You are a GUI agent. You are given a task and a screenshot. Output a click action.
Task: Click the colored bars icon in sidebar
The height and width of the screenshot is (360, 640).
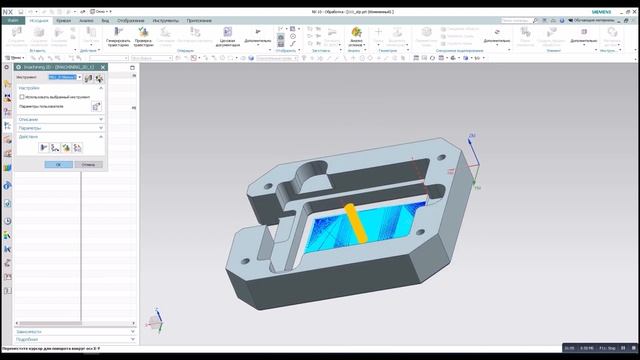click(7, 167)
